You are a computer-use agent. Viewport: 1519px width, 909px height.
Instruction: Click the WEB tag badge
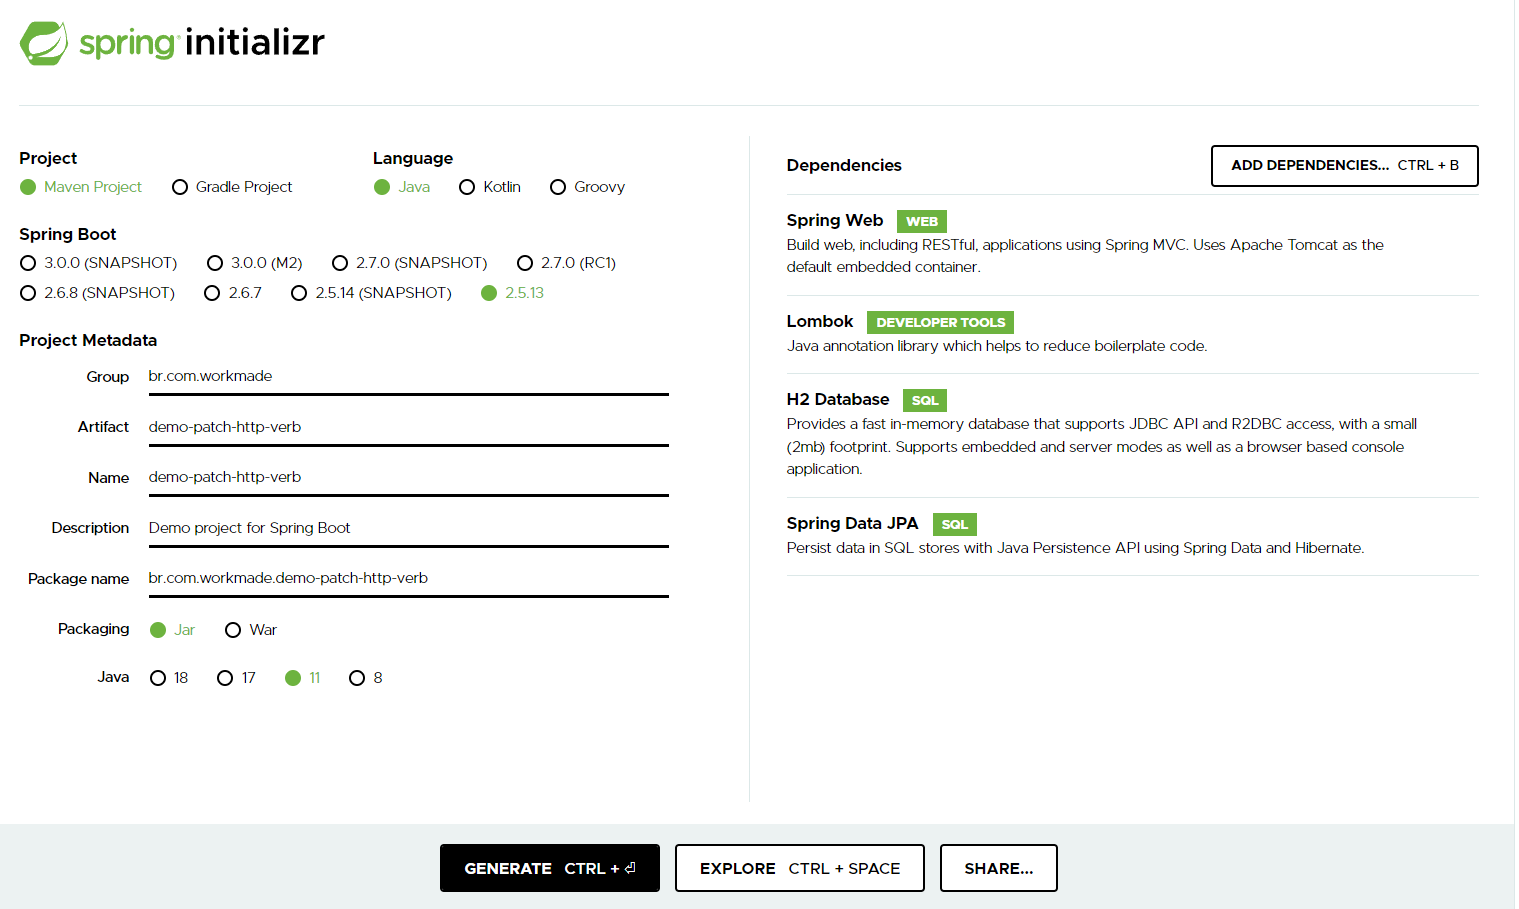pos(922,222)
